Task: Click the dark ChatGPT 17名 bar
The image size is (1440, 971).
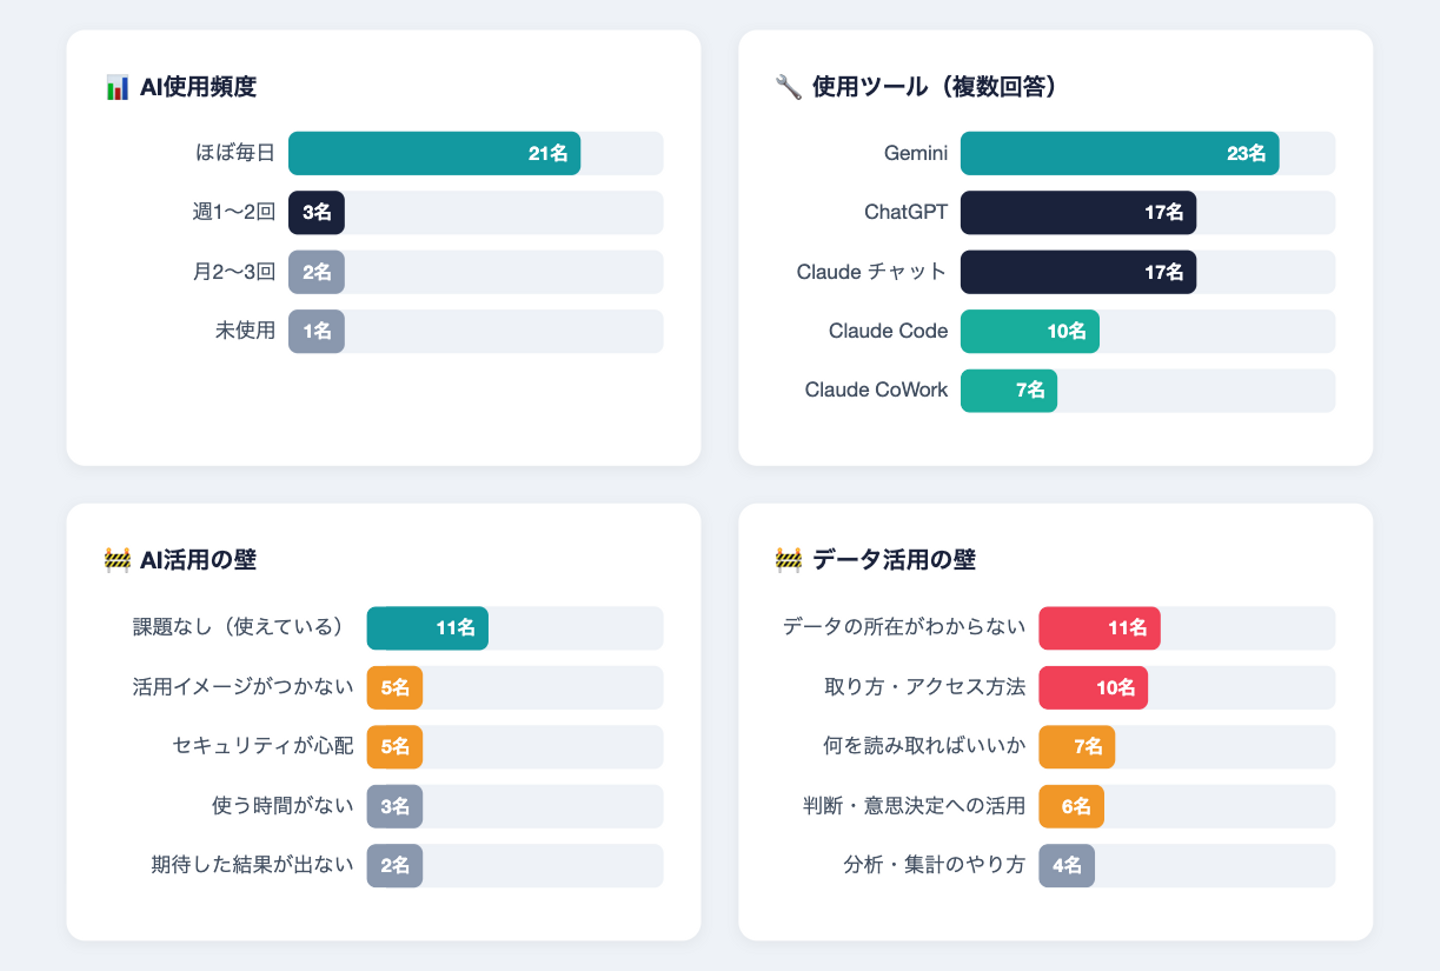Action: [1078, 213]
